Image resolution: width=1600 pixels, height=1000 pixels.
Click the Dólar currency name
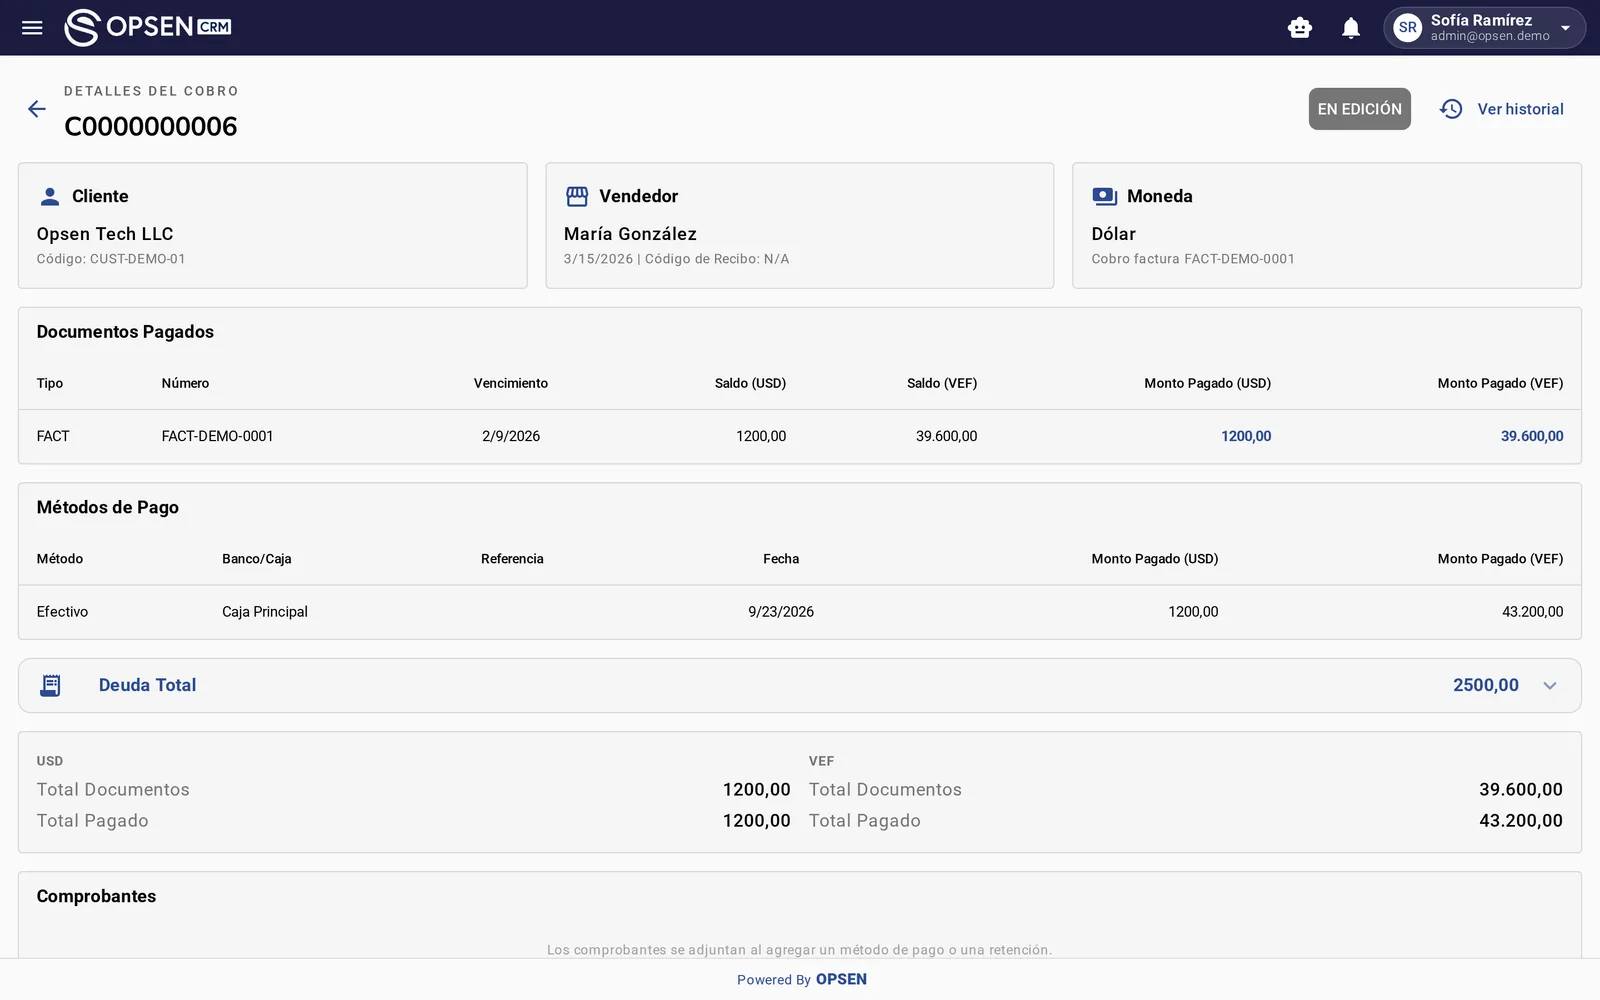(1113, 234)
